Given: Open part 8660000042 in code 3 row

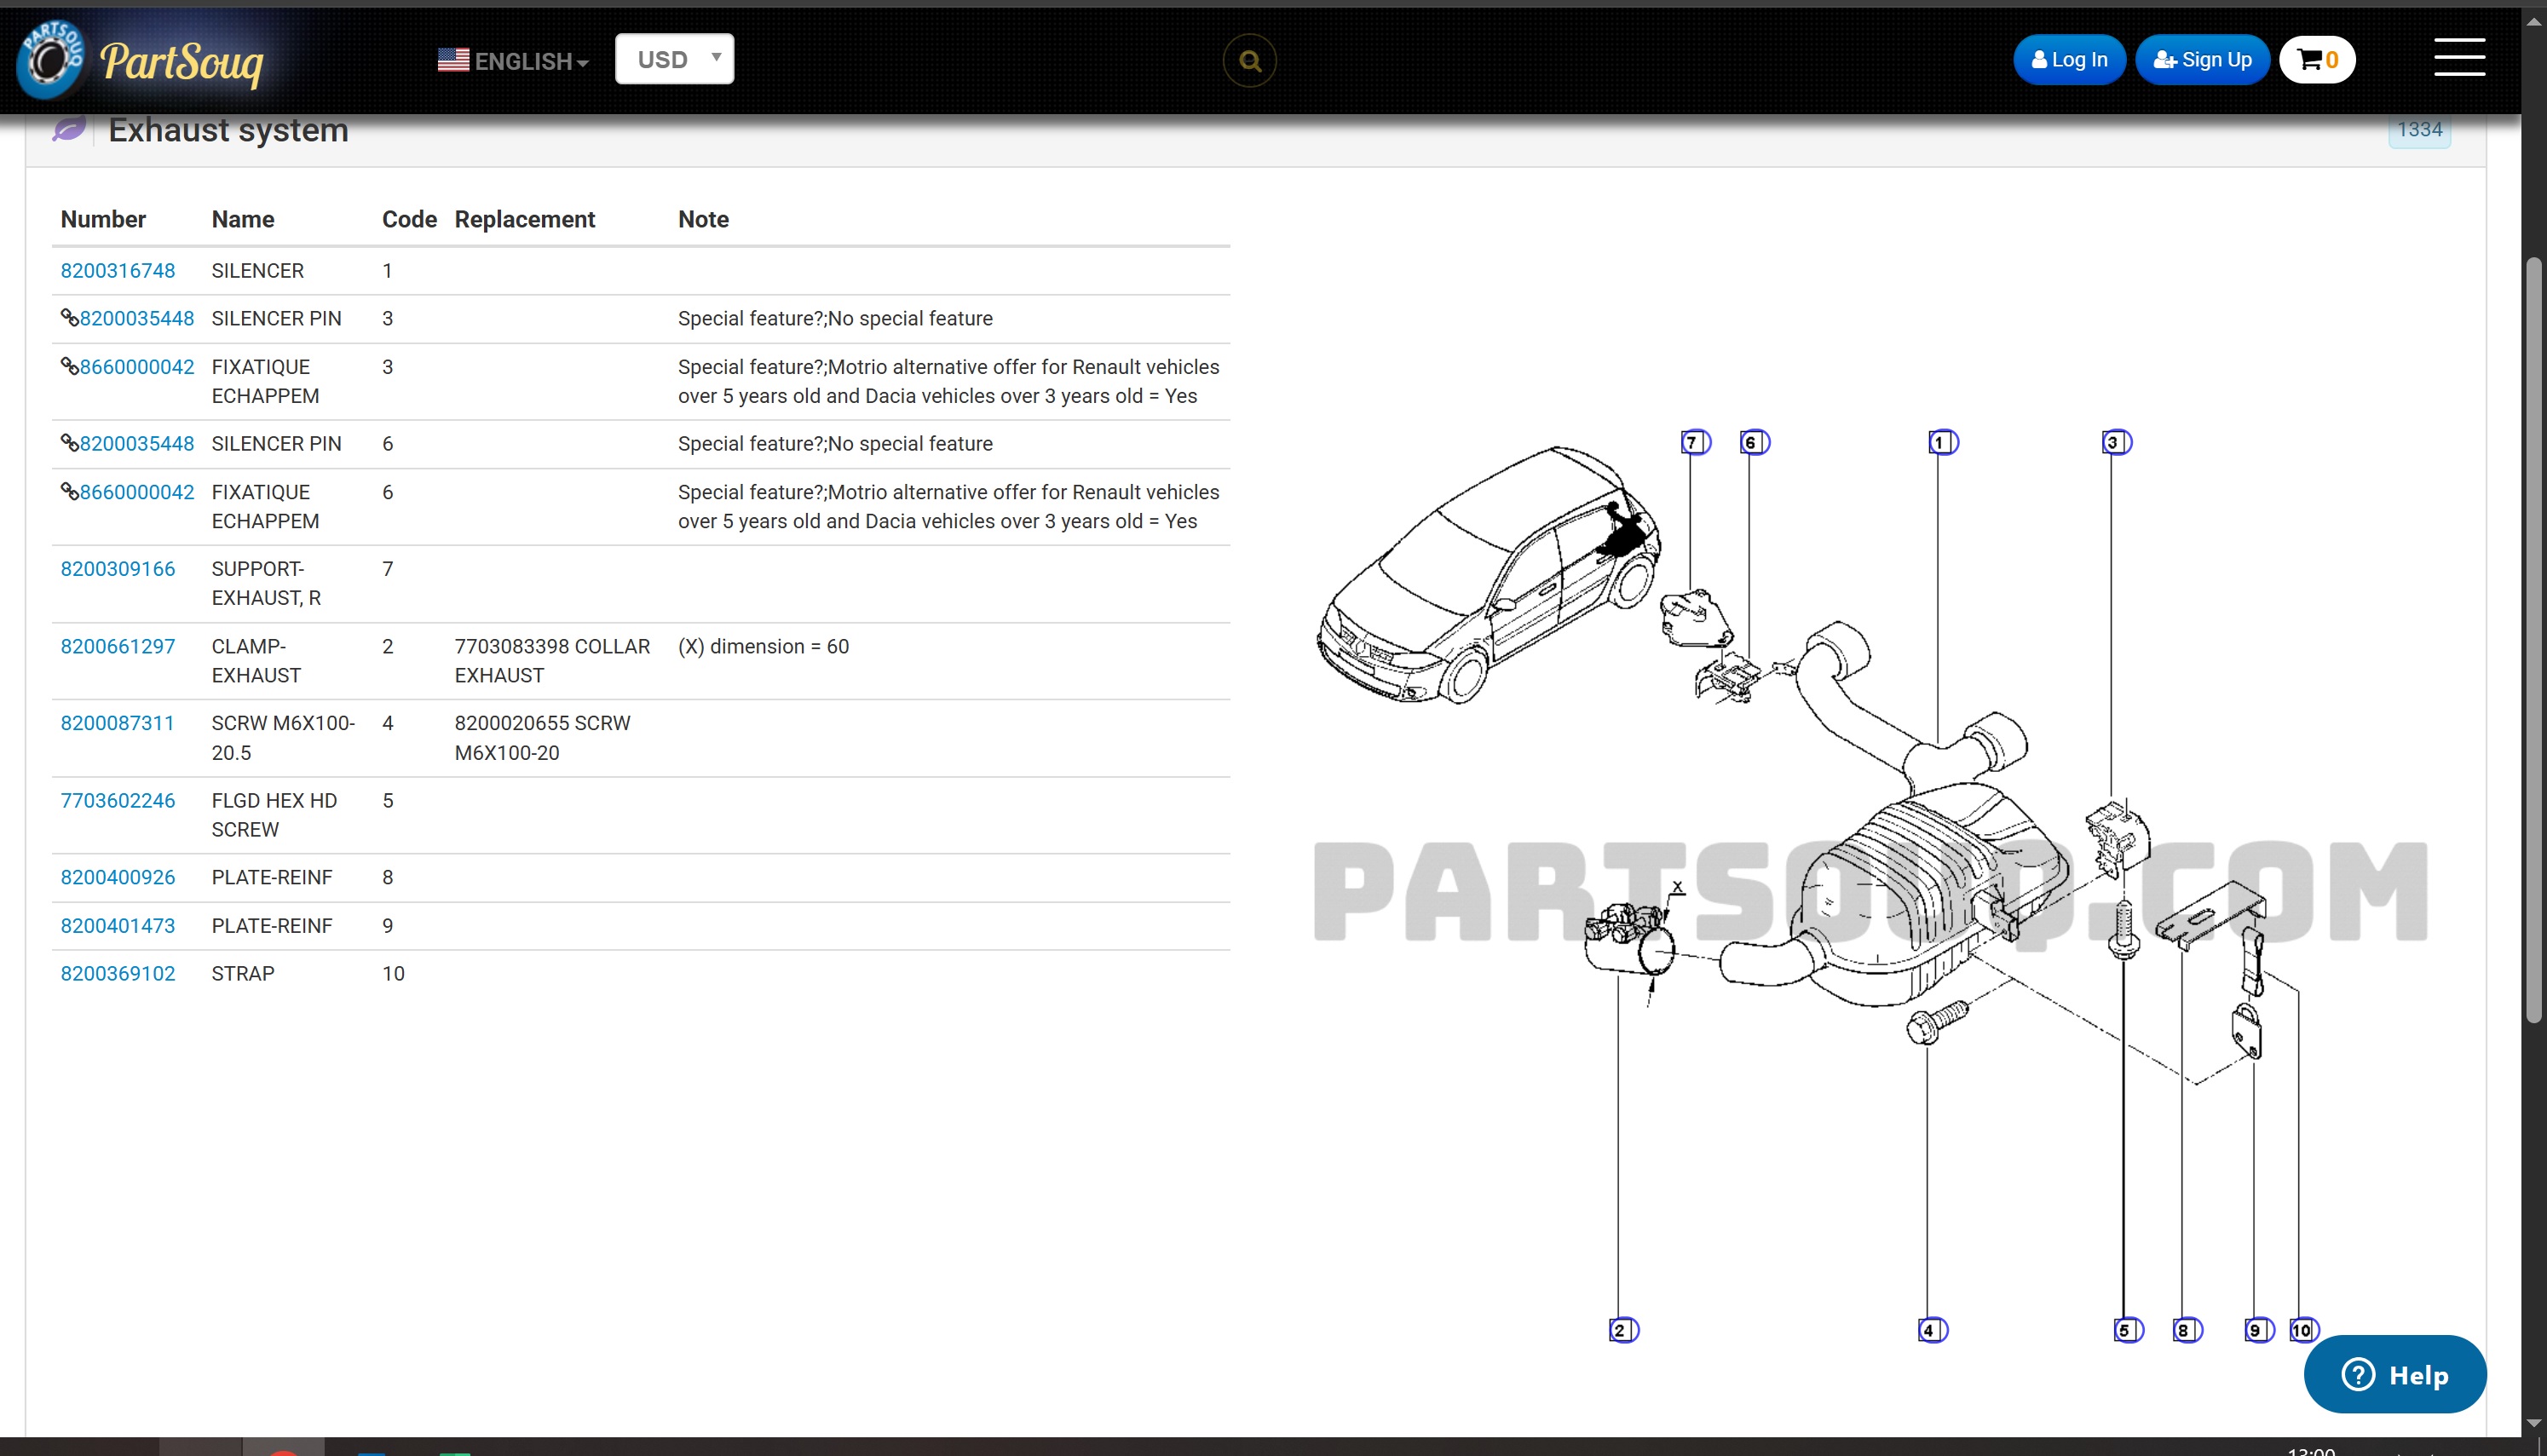Looking at the screenshot, I should pos(137,367).
